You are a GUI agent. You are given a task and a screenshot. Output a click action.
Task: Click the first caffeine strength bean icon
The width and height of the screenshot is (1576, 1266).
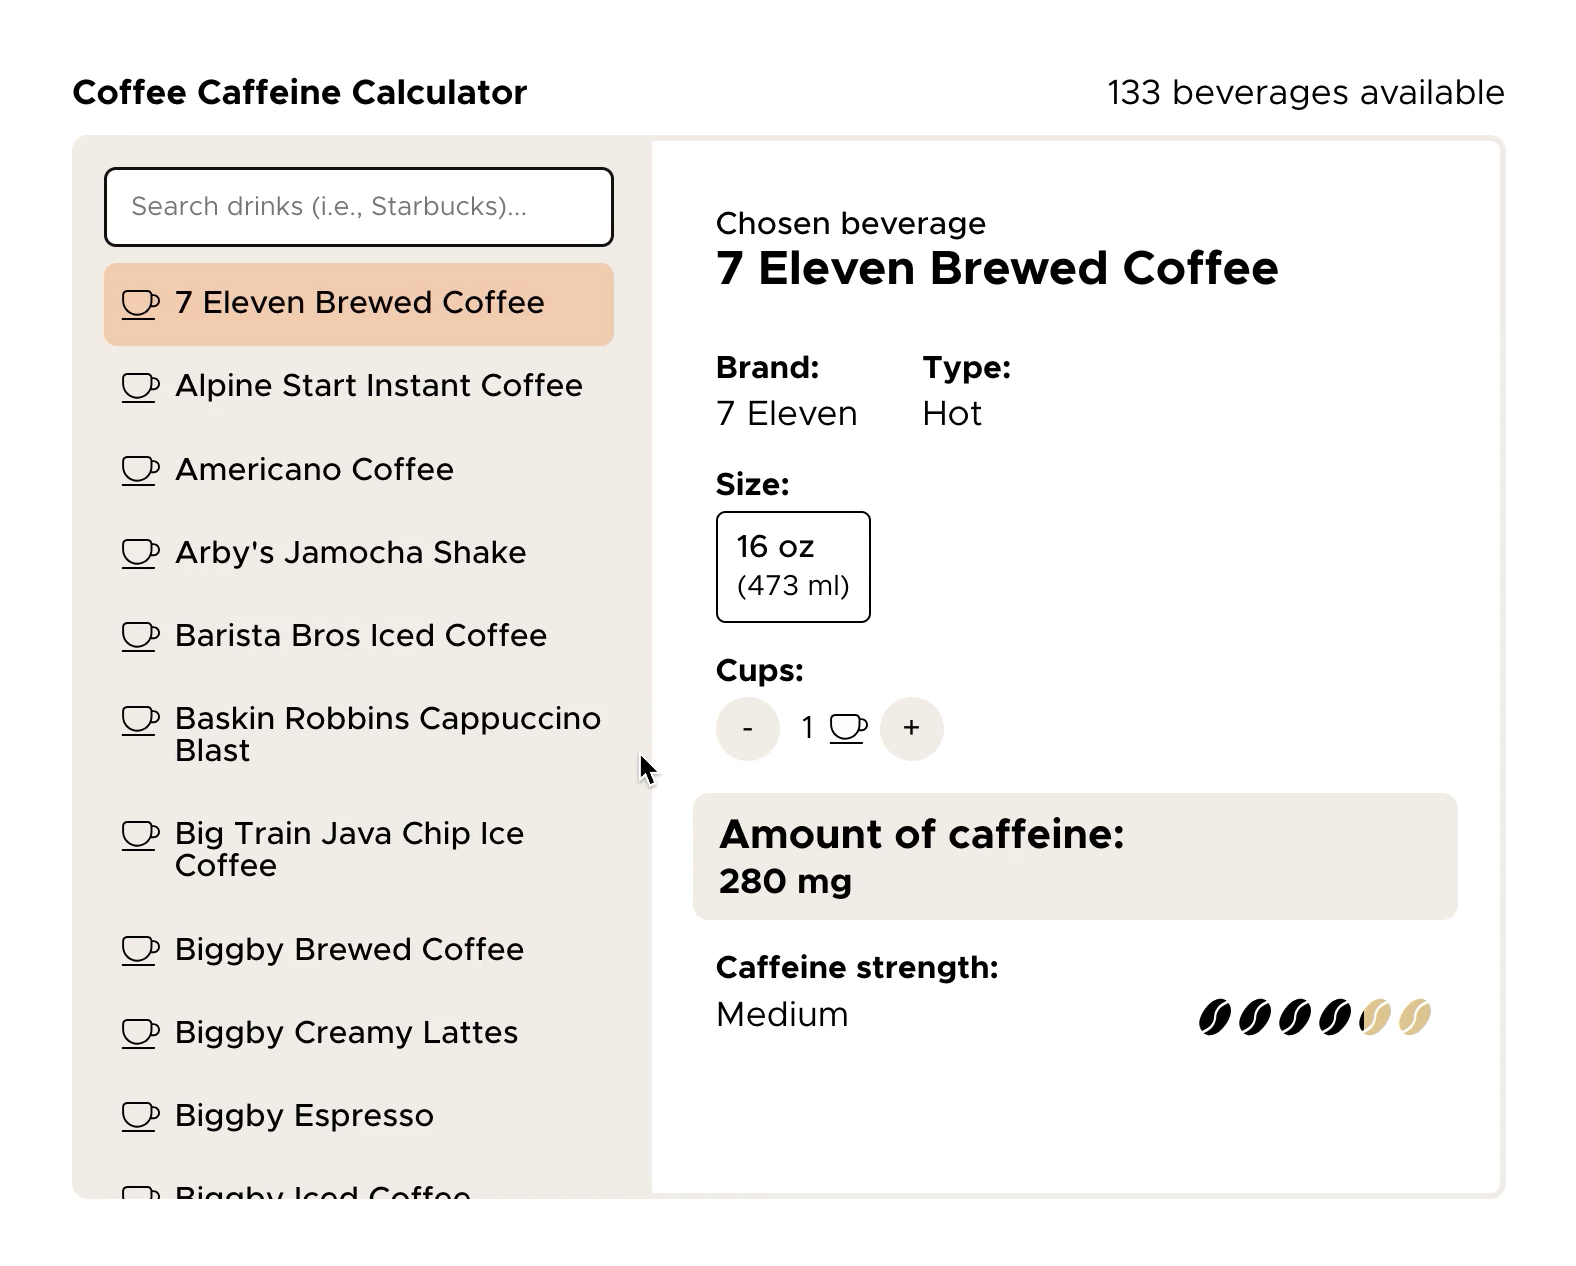1214,1017
